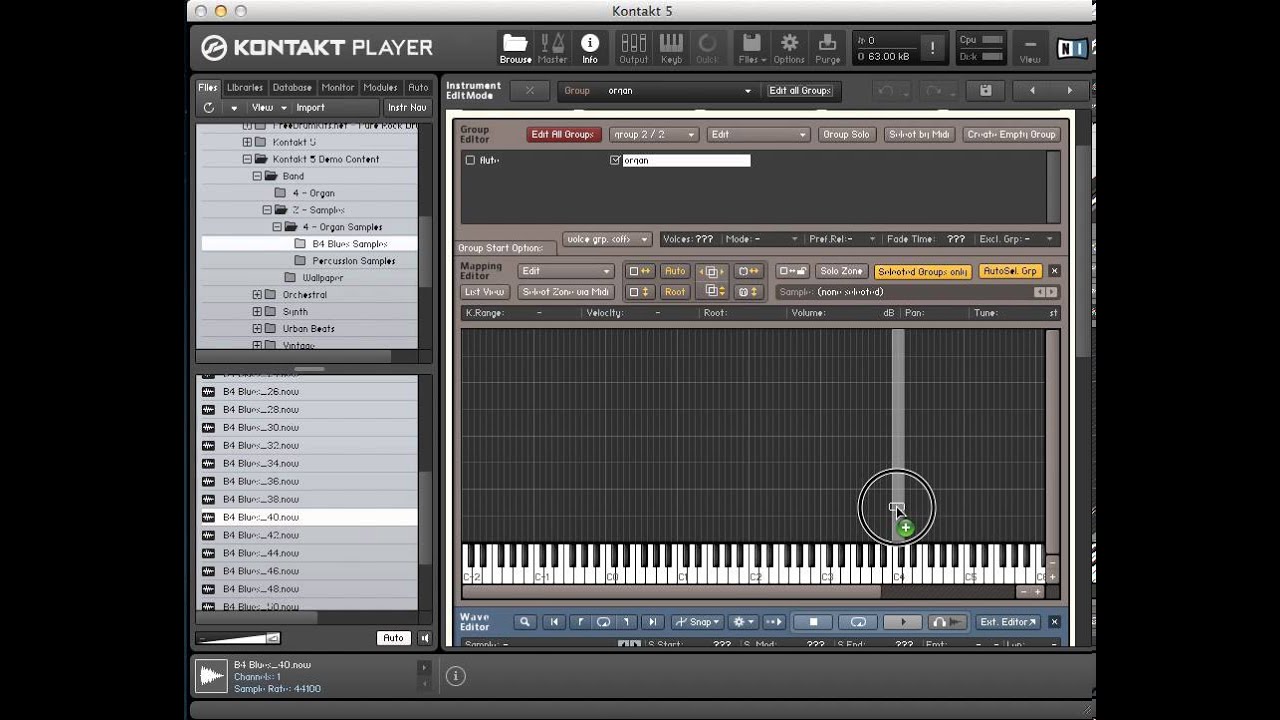Toggle the Info pane icon

(x=590, y=47)
